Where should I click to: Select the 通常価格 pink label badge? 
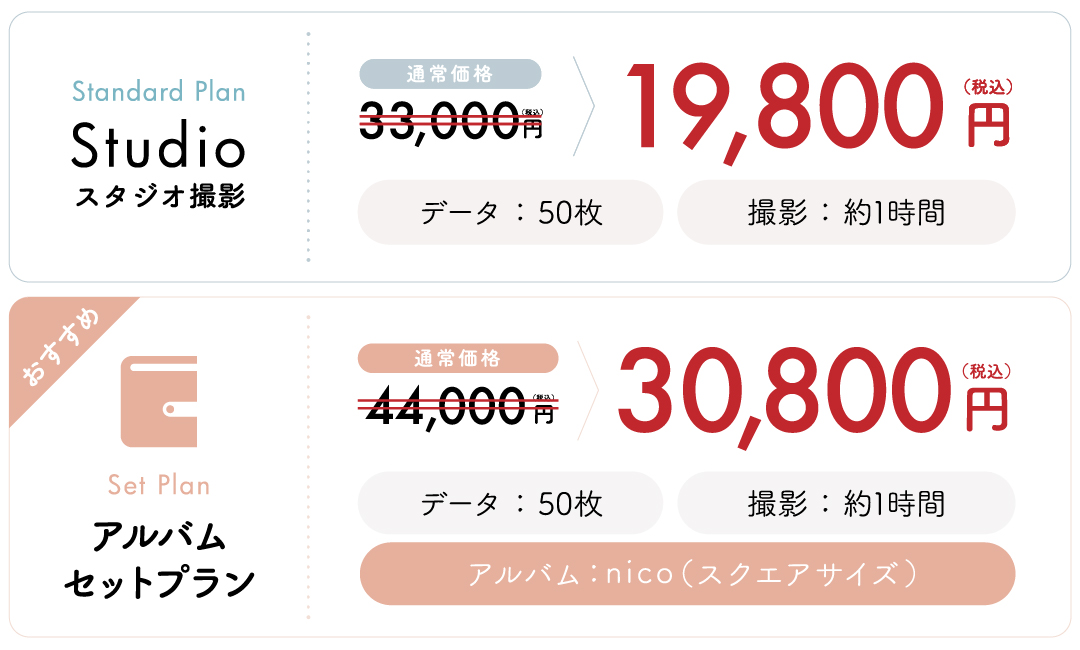pos(458,358)
